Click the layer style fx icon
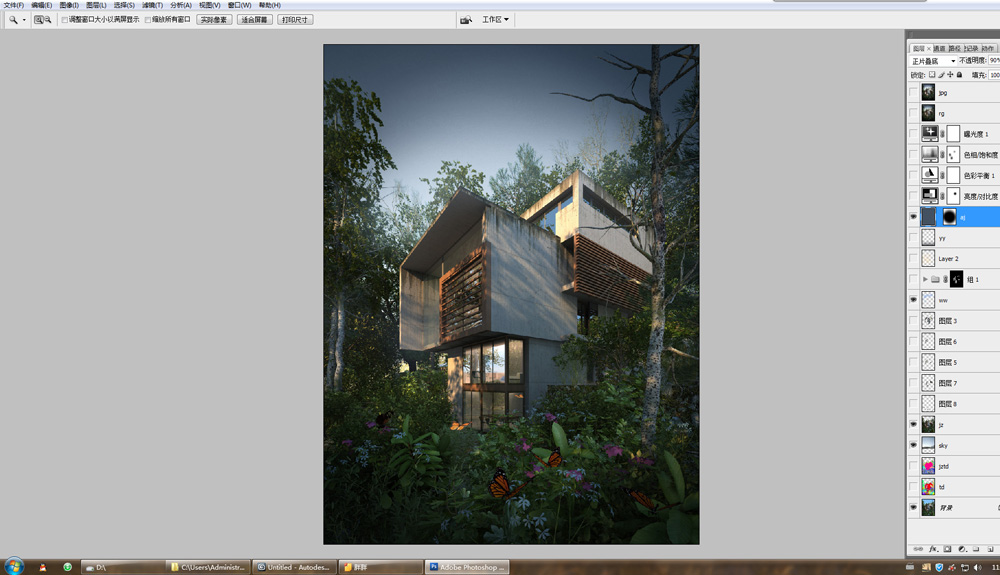This screenshot has width=1000, height=575. 933,549
